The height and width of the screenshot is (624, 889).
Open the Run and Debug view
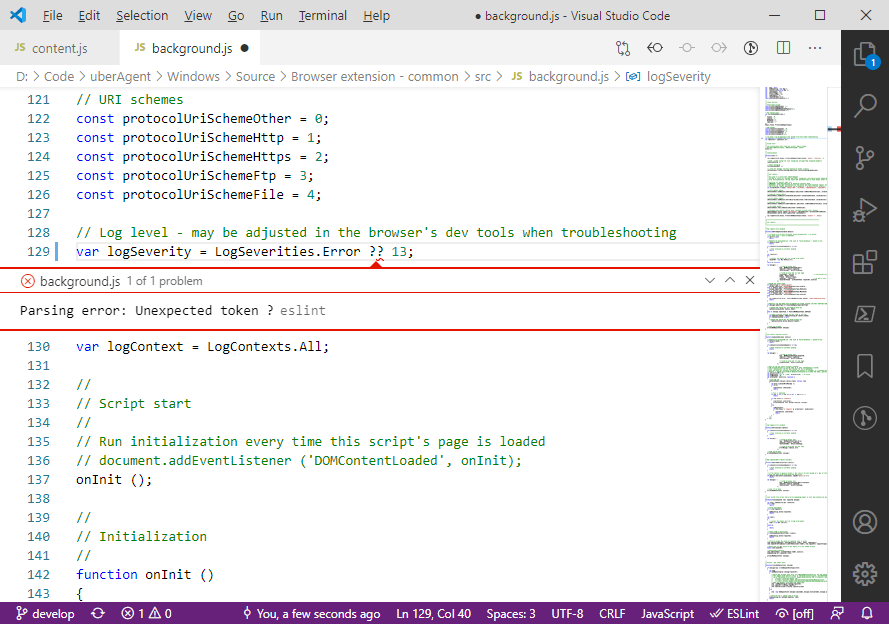coord(864,209)
